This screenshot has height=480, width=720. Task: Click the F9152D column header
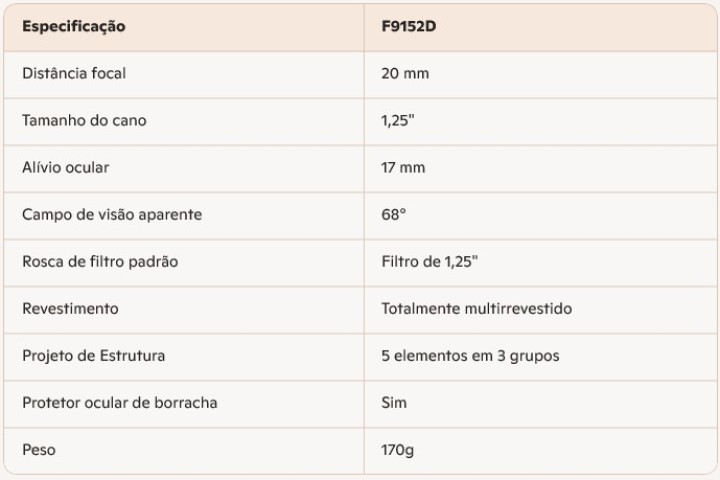408,27
